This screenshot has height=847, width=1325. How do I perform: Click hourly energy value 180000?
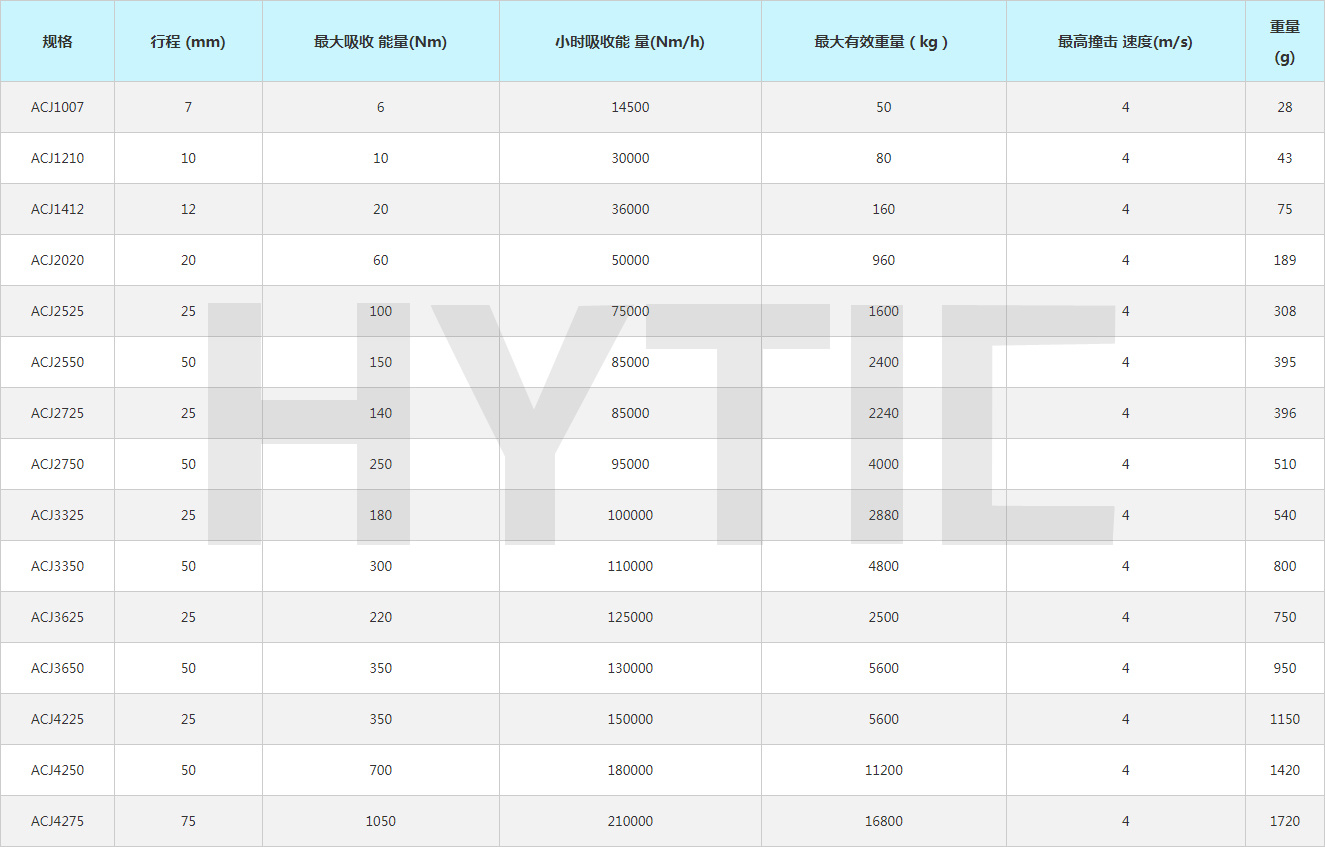point(630,770)
